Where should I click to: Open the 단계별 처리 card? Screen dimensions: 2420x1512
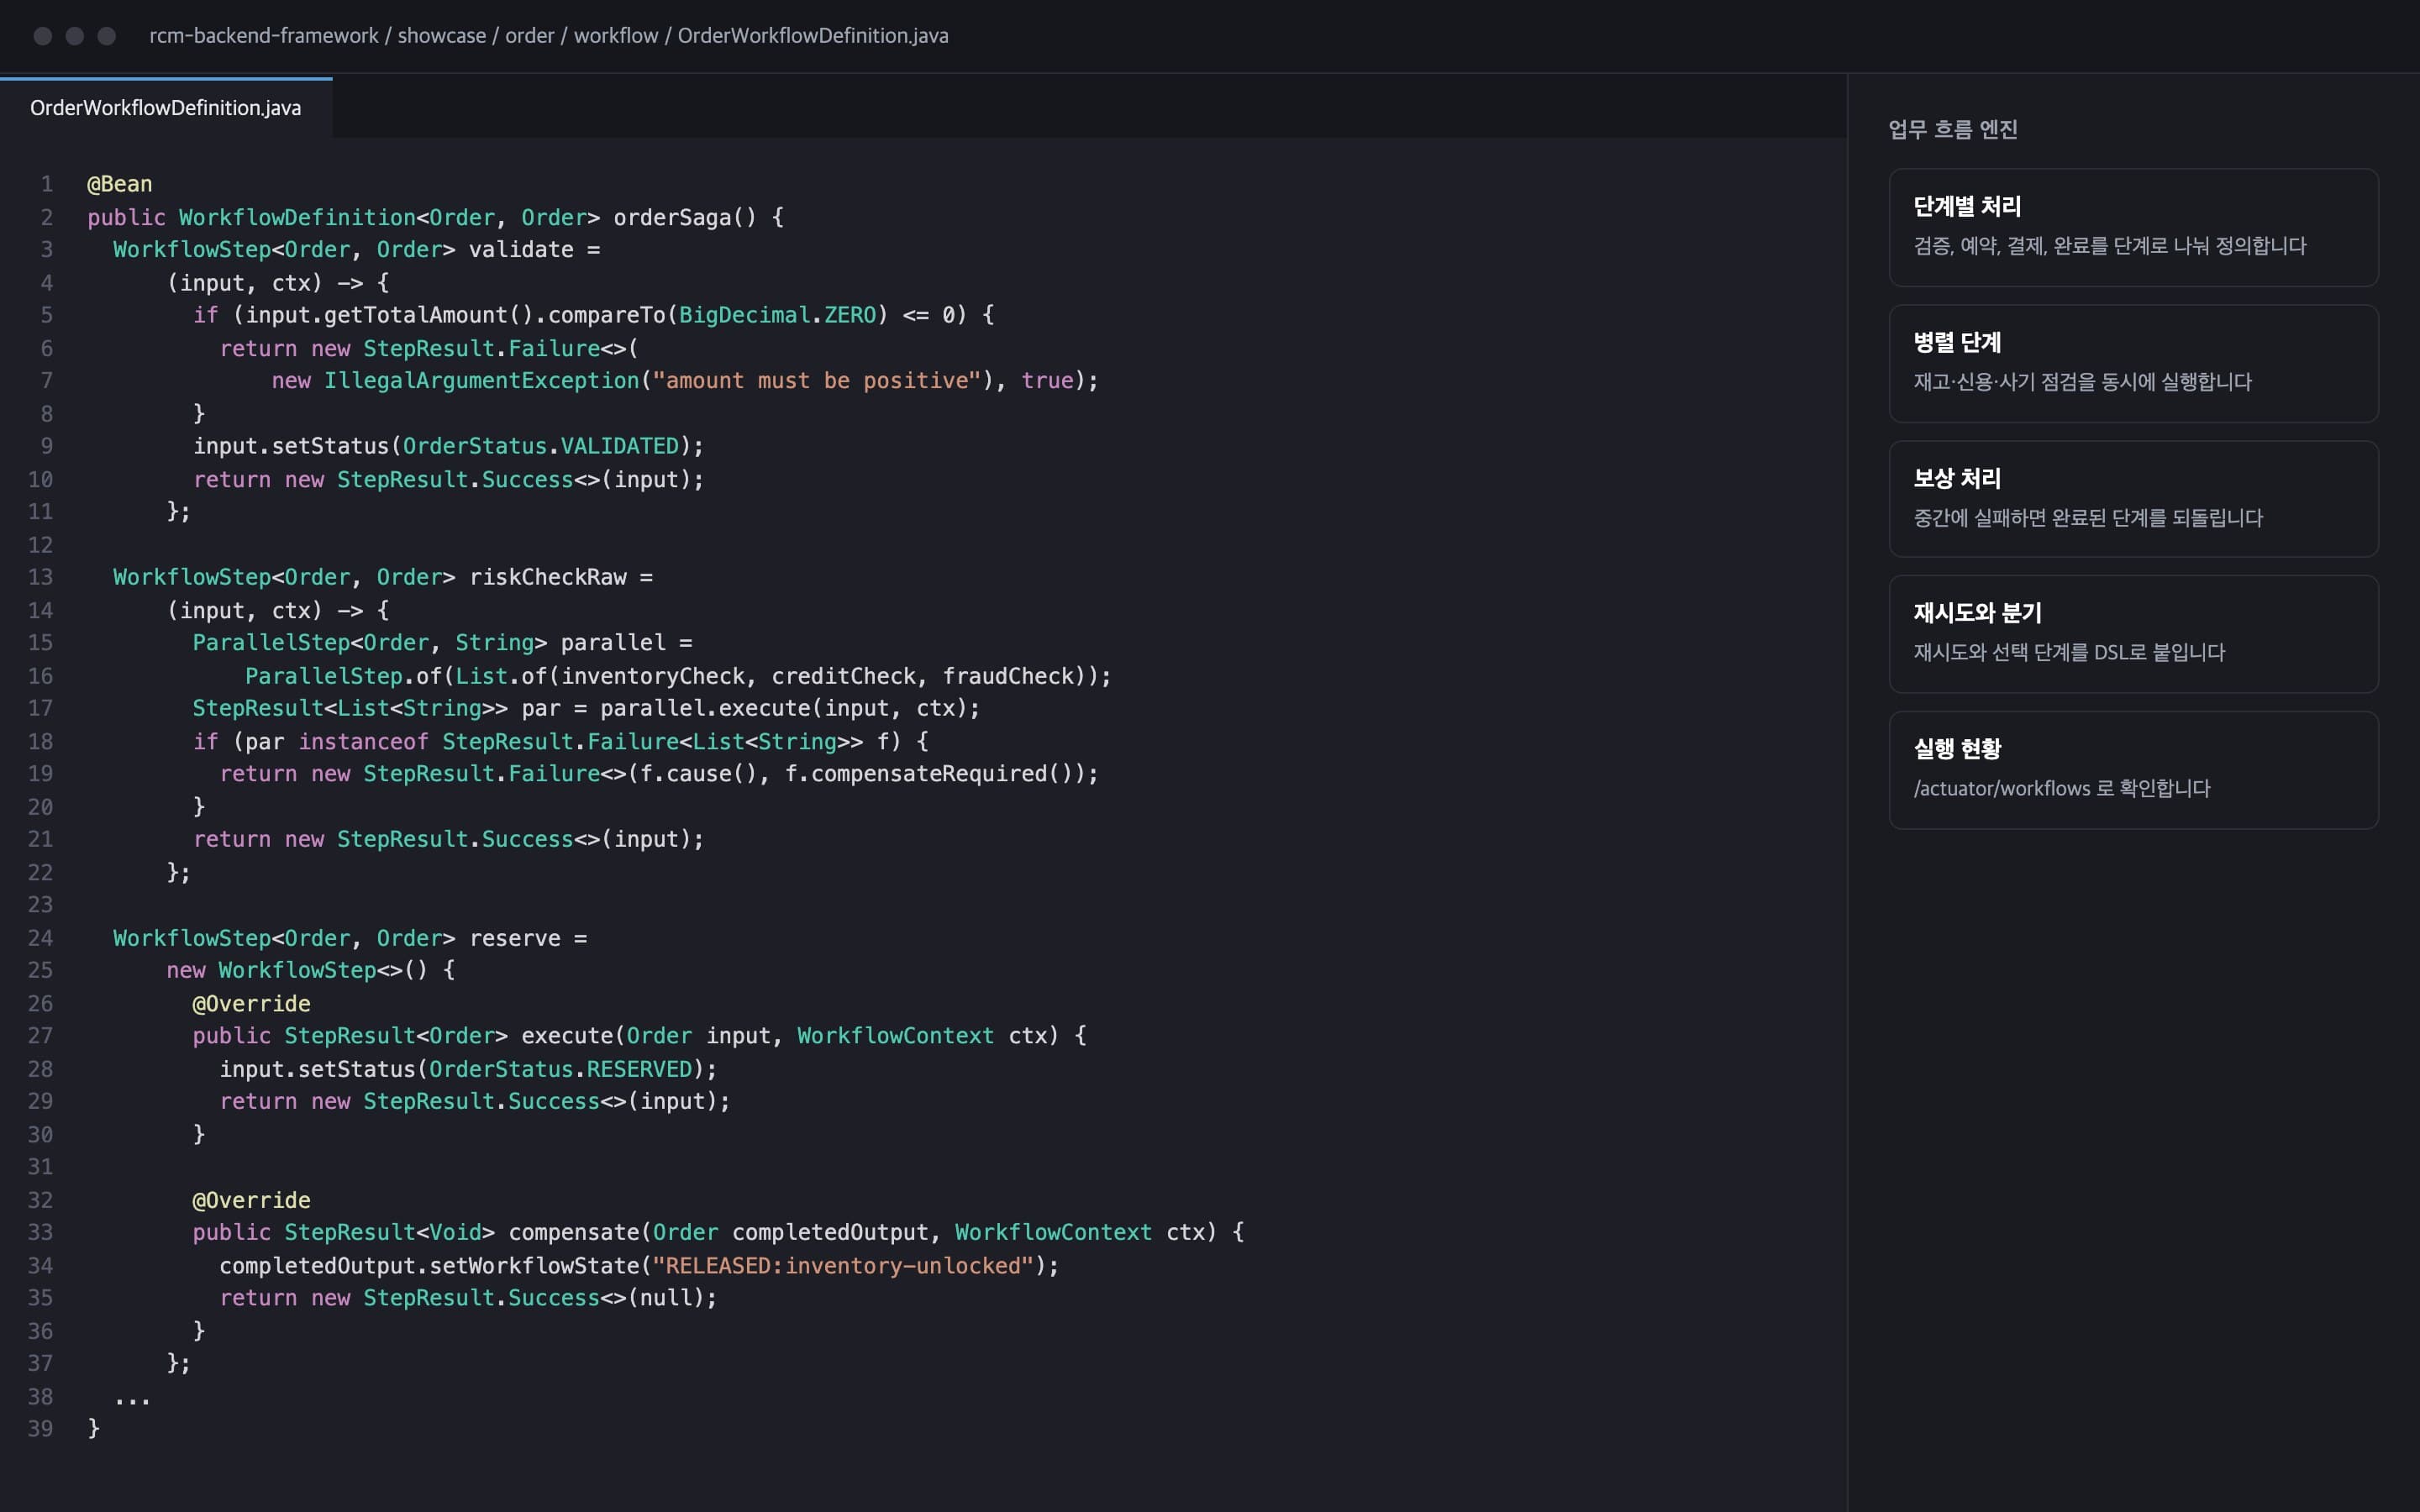click(2133, 227)
